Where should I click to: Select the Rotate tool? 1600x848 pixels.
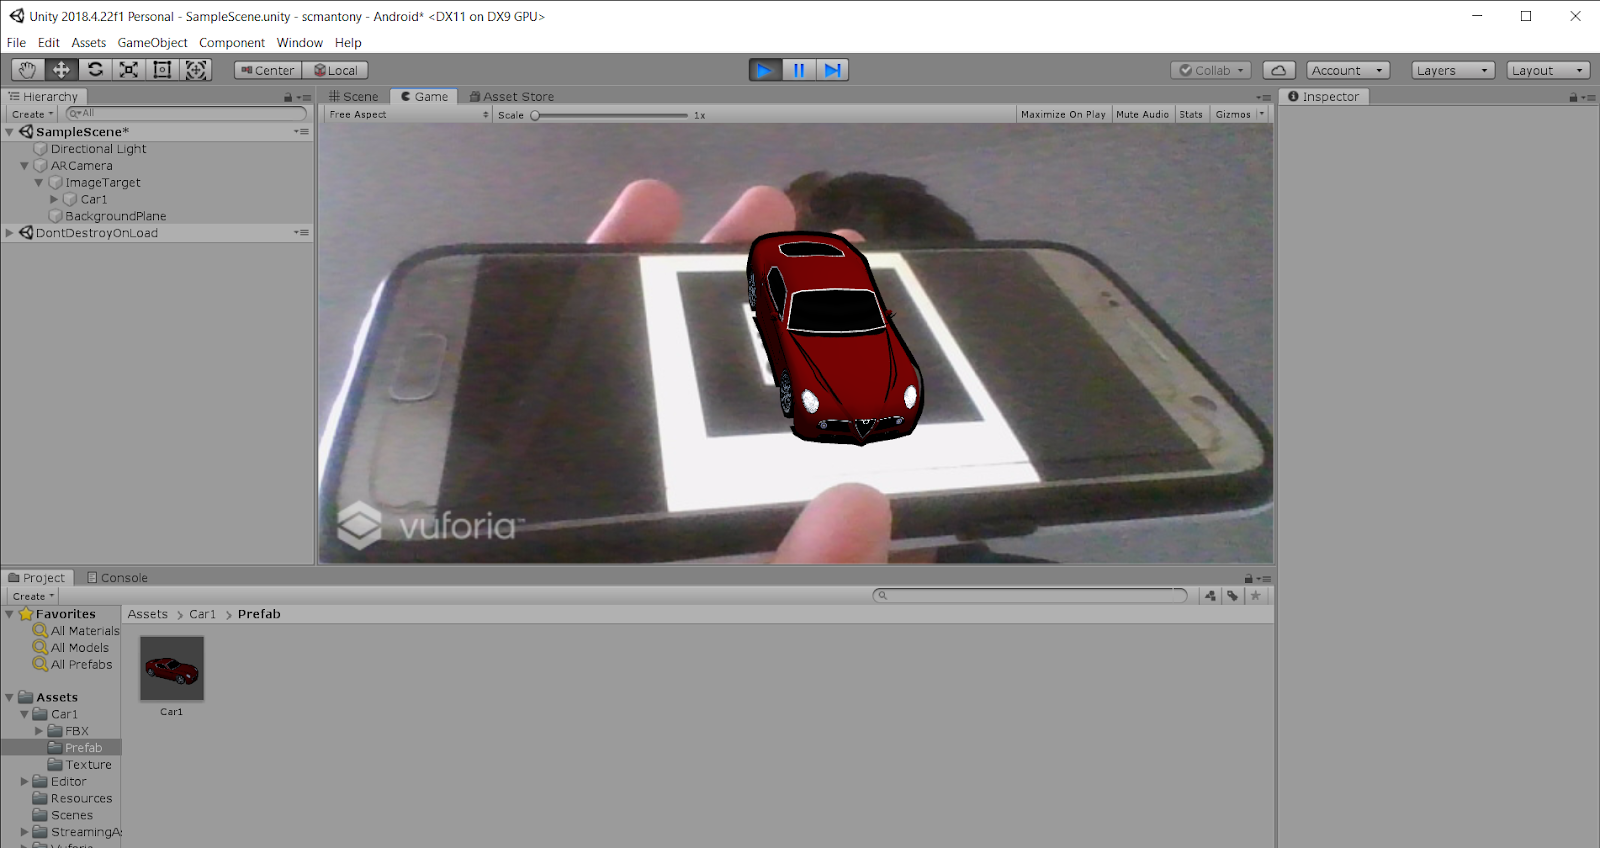95,70
